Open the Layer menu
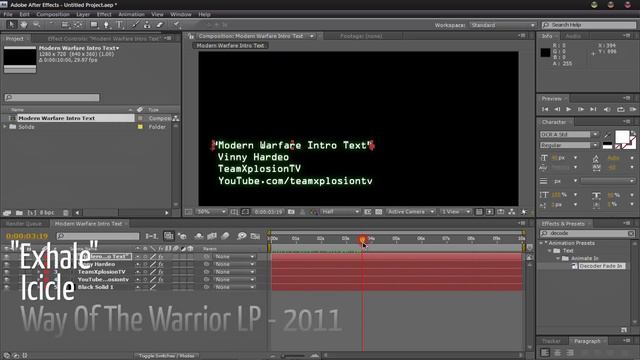The image size is (640, 360). (x=83, y=14)
